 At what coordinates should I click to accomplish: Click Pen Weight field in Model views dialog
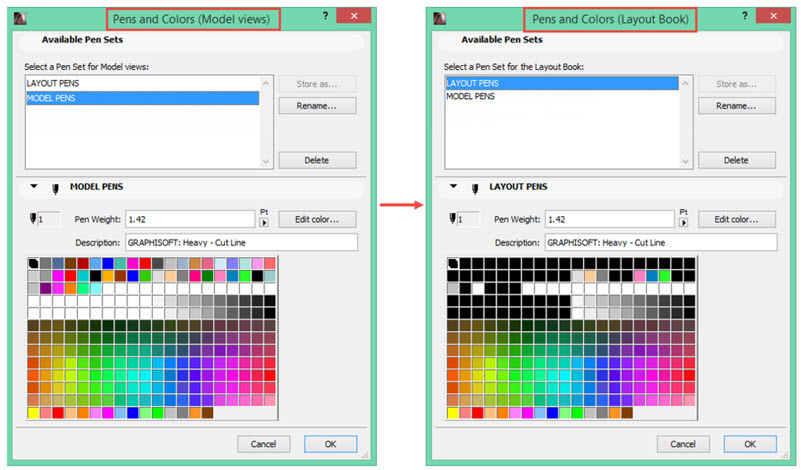(x=190, y=219)
